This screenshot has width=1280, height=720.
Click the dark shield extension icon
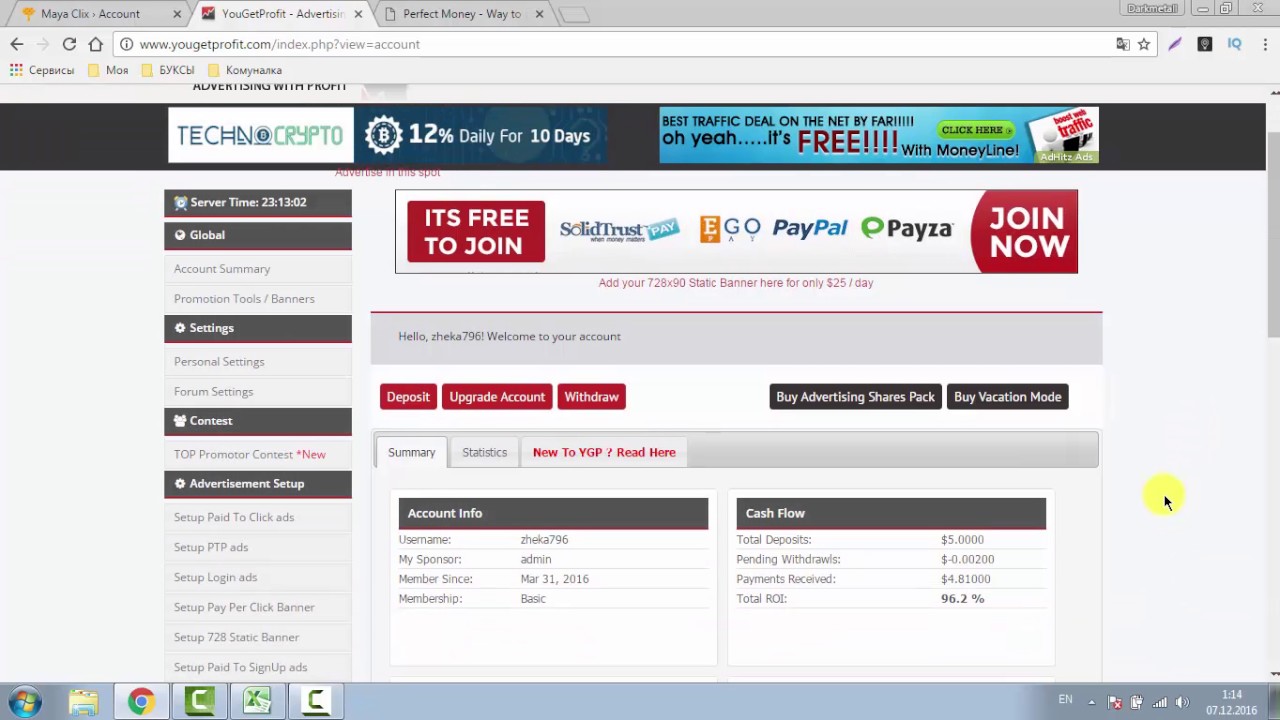tap(1205, 44)
